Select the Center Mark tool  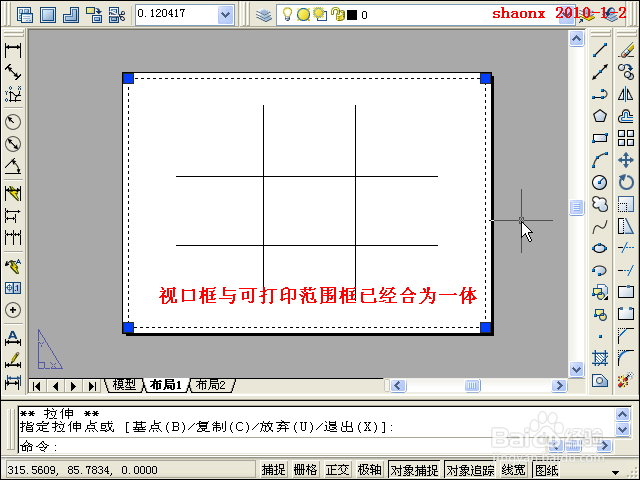[13, 310]
